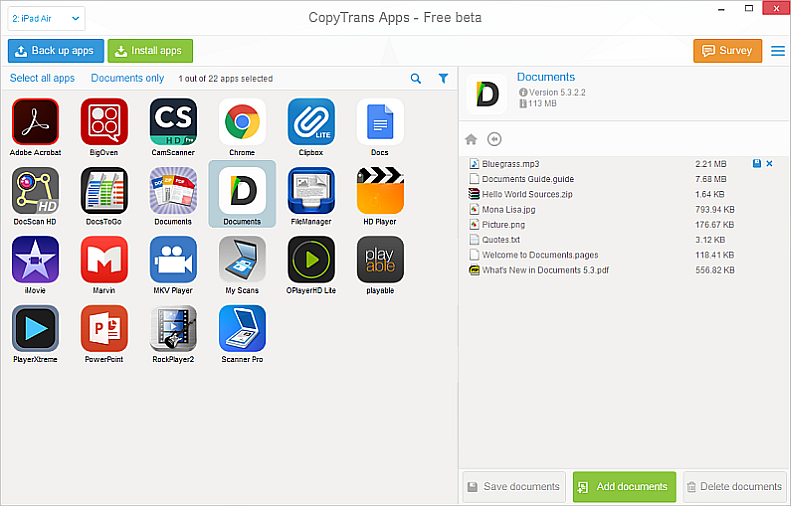Viewport: 791px width, 506px height.
Task: Open the app filter funnel icon
Action: [443, 78]
